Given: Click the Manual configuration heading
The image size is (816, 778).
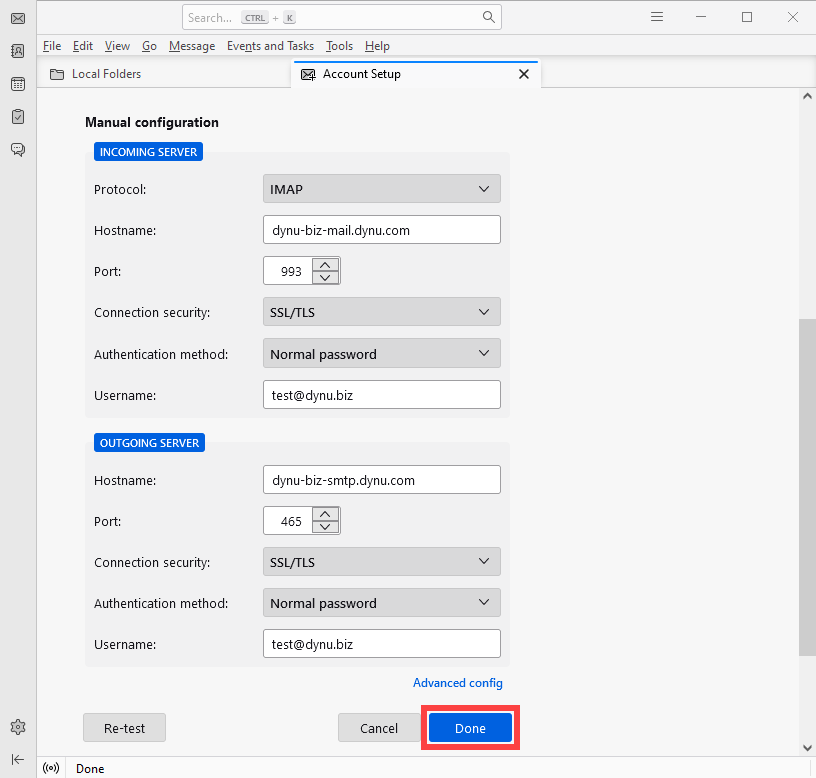Looking at the screenshot, I should (152, 122).
